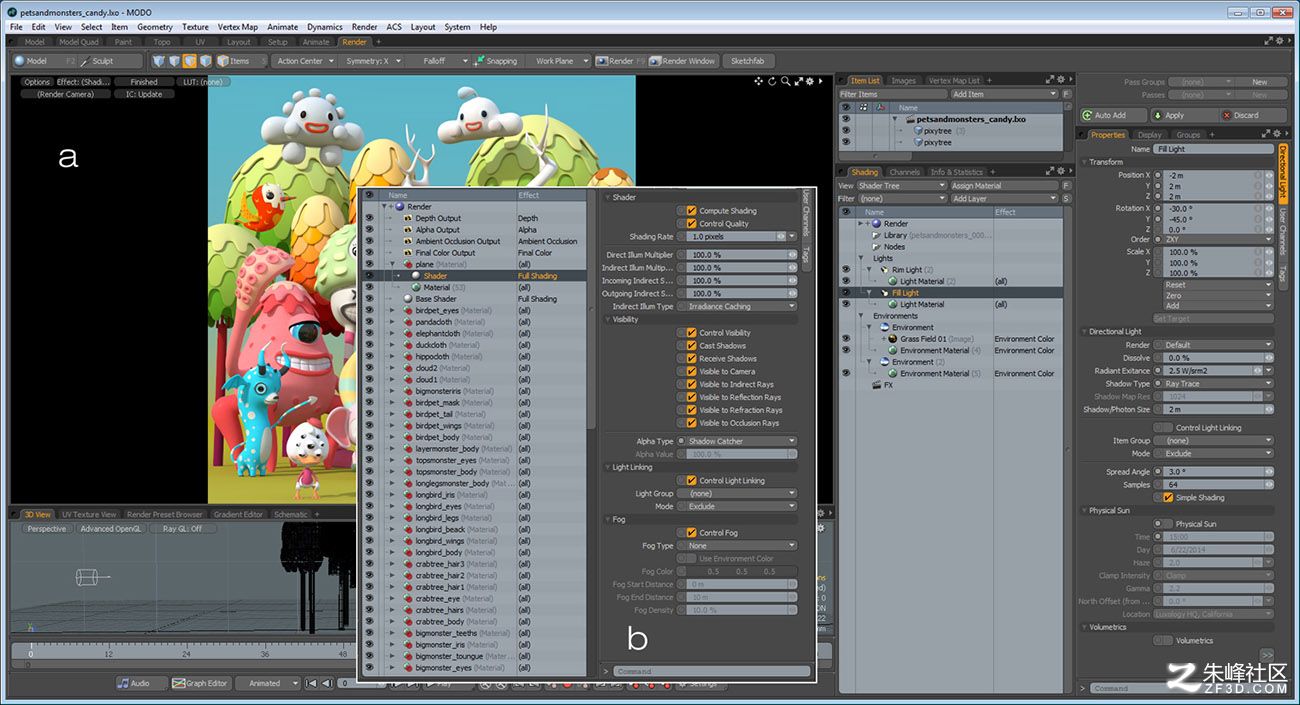This screenshot has width=1300, height=705.
Task: Click the render viewport refresh rotate icon
Action: pyautogui.click(x=773, y=81)
